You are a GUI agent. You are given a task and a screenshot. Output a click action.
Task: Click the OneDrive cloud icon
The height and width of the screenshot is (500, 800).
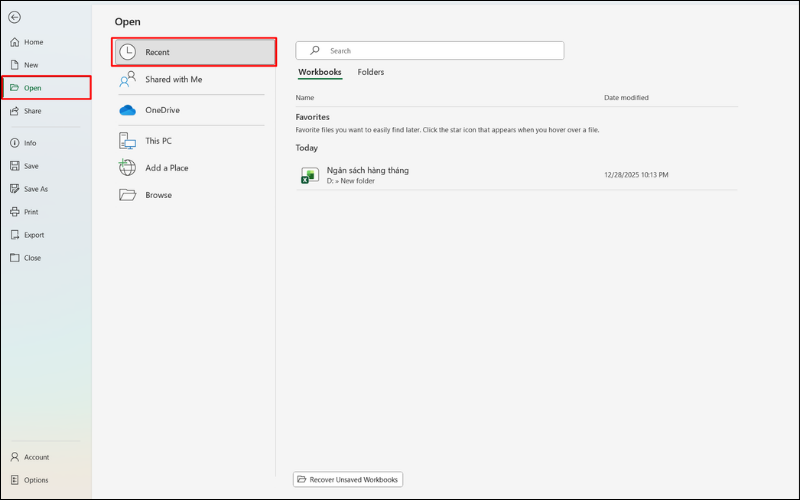click(128, 110)
